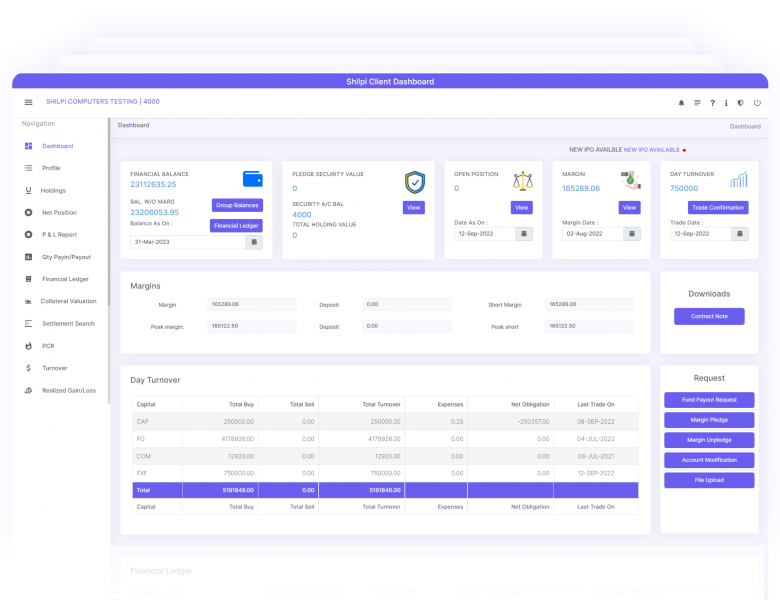Click the shield check icon on Pledge Security
The height and width of the screenshot is (600, 780).
[414, 182]
